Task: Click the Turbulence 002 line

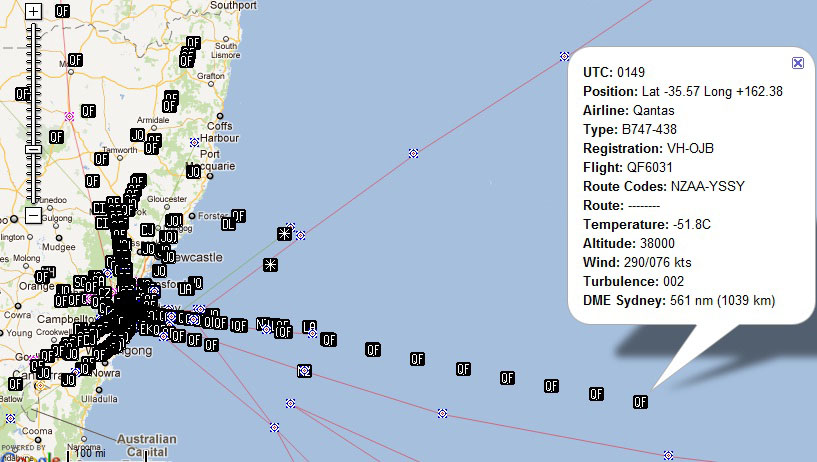Action: pos(634,281)
